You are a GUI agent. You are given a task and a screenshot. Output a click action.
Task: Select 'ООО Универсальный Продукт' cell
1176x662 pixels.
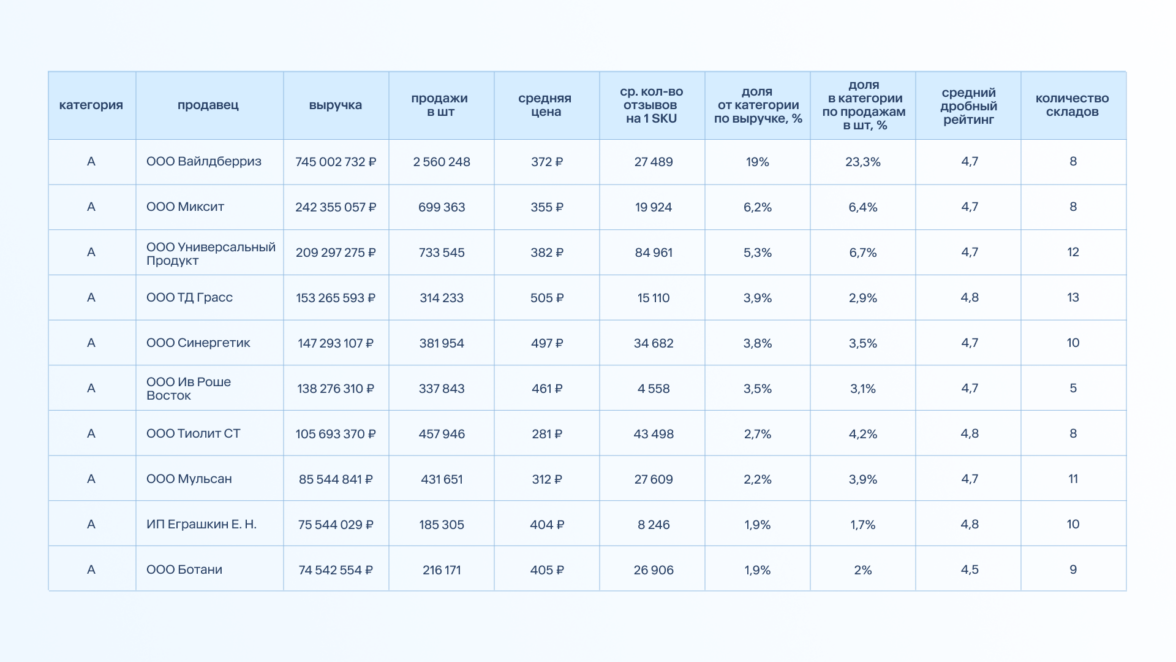[x=211, y=253]
